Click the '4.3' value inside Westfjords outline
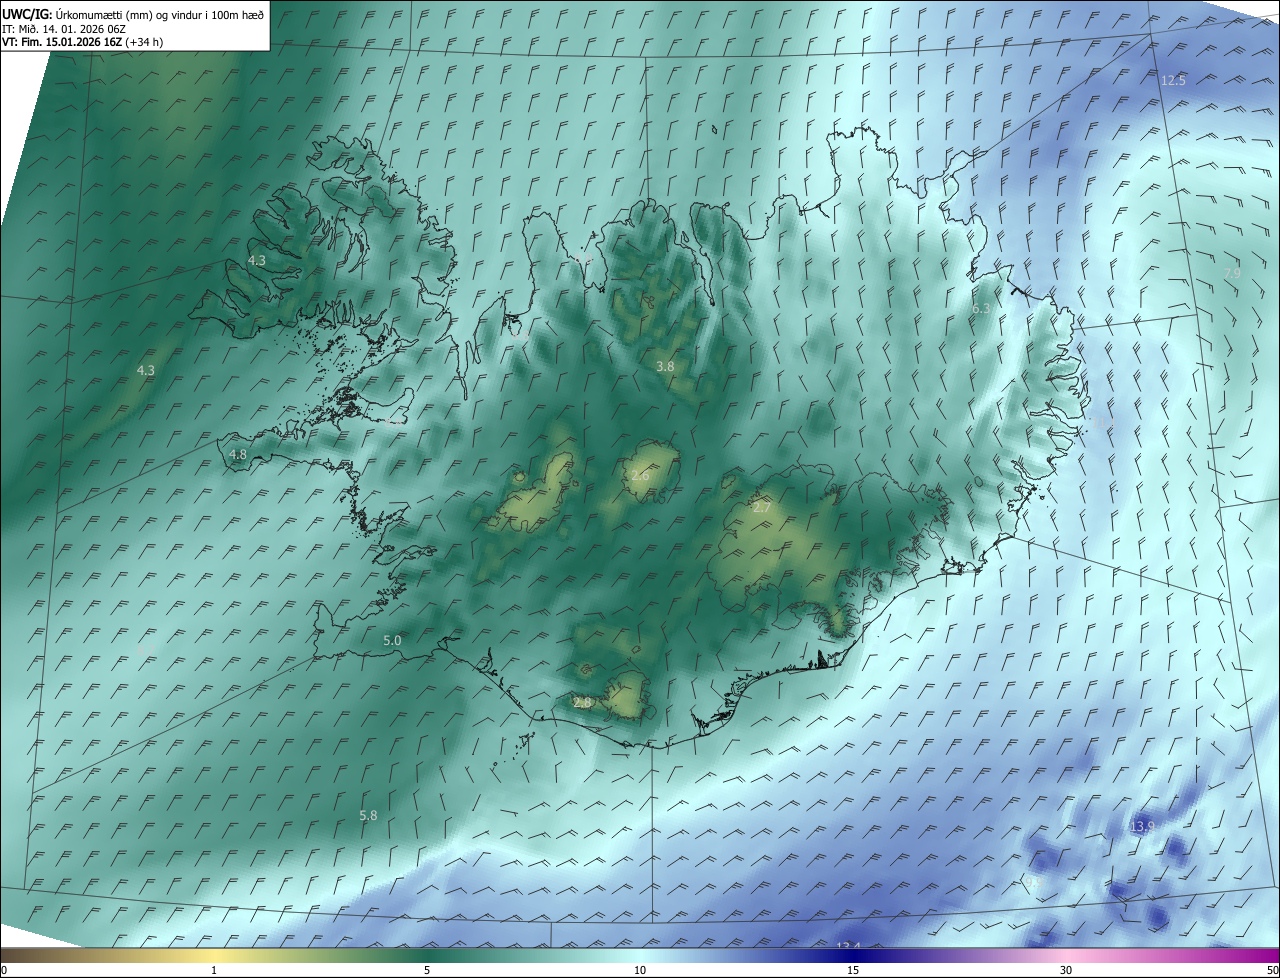Screen dimensions: 1280x978 257,260
